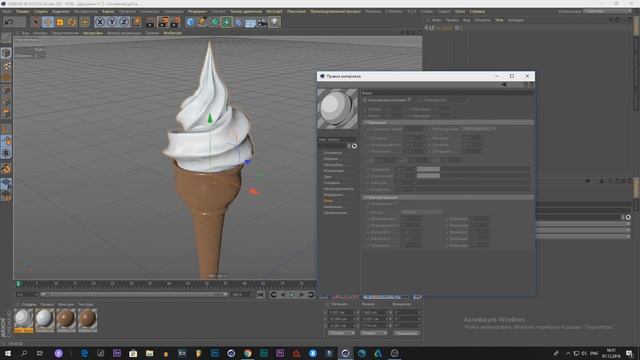This screenshot has width=640, height=360.
Task: Click the round button below the material name
Action: (x=354, y=146)
